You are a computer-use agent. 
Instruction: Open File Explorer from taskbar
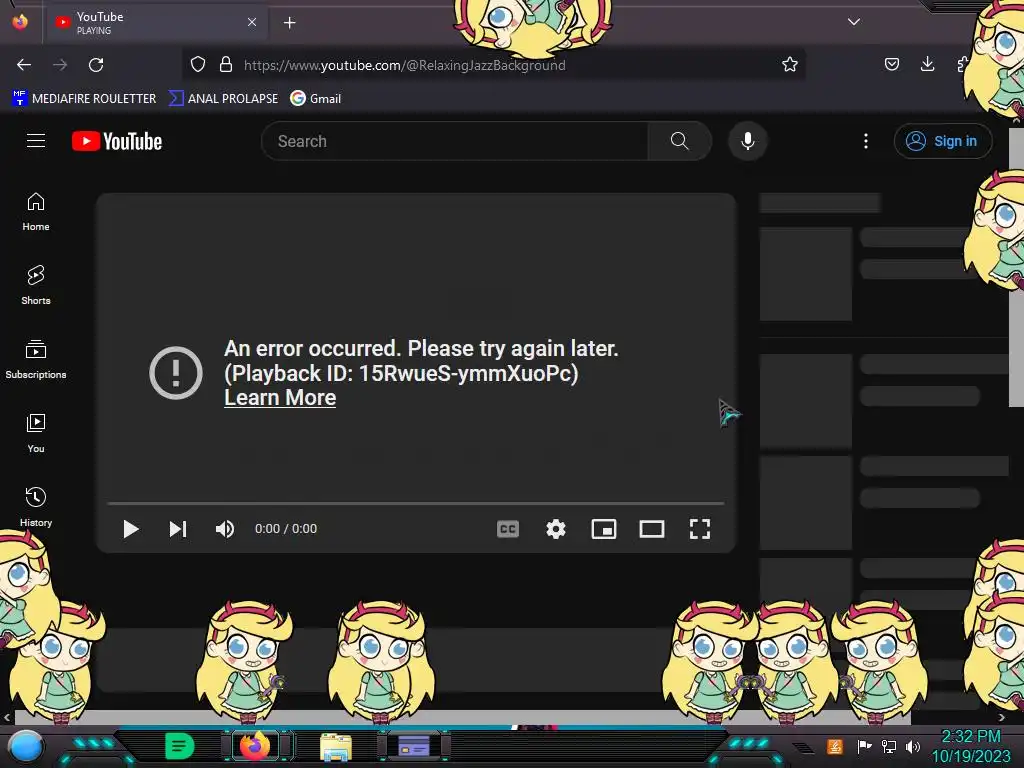pos(336,746)
